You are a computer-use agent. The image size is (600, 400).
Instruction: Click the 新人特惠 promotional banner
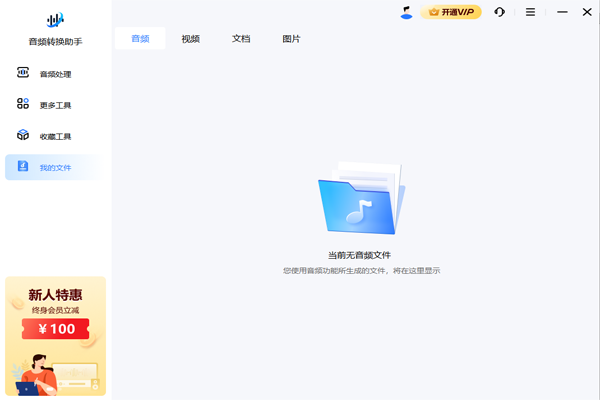tap(55, 295)
